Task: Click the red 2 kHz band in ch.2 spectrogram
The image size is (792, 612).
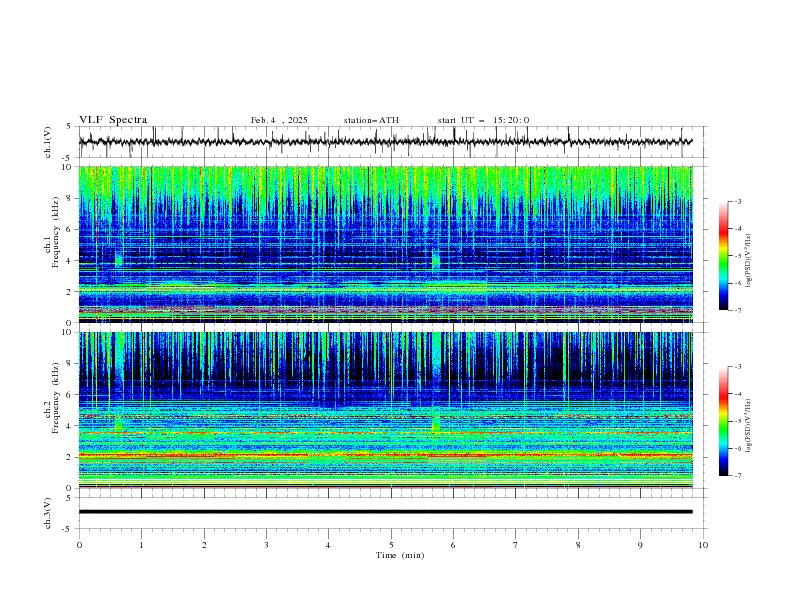Action: pyautogui.click(x=385, y=455)
